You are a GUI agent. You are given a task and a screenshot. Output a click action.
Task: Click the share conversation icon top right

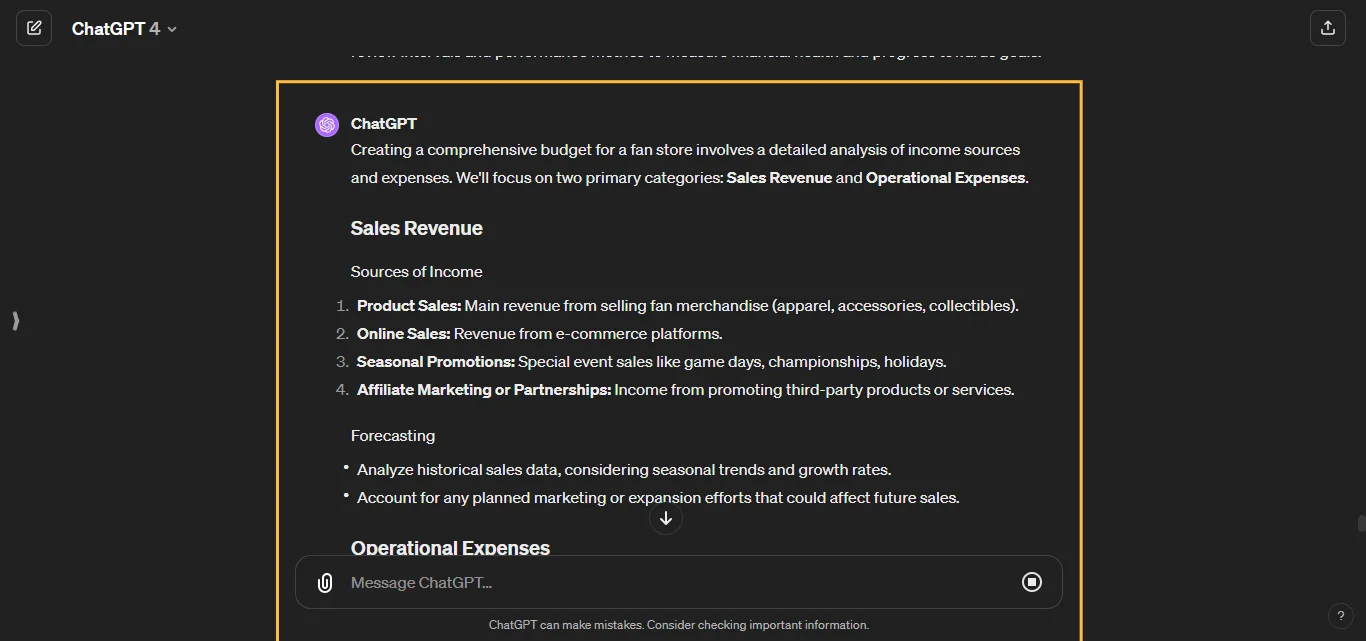1327,27
